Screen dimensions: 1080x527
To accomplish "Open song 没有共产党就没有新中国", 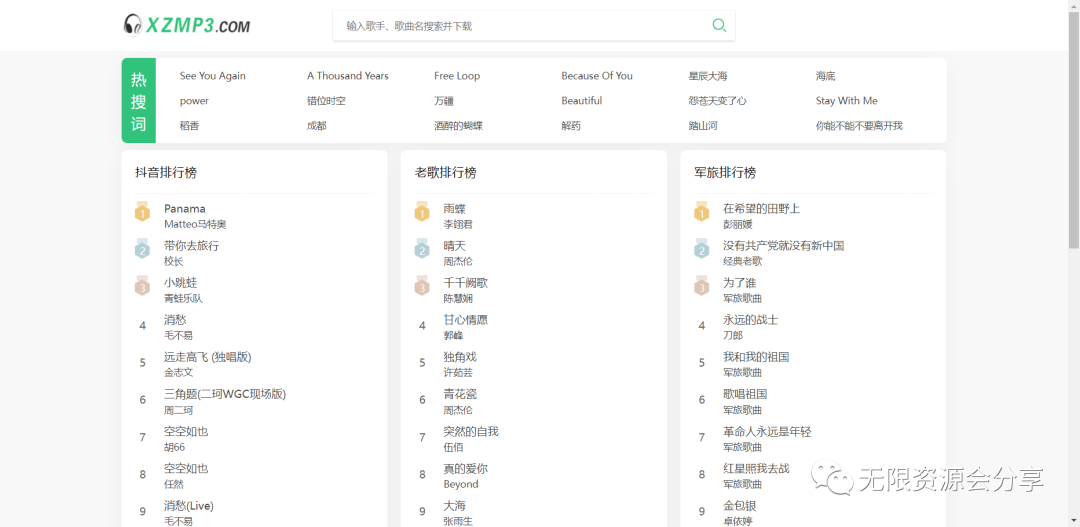I will 784,245.
